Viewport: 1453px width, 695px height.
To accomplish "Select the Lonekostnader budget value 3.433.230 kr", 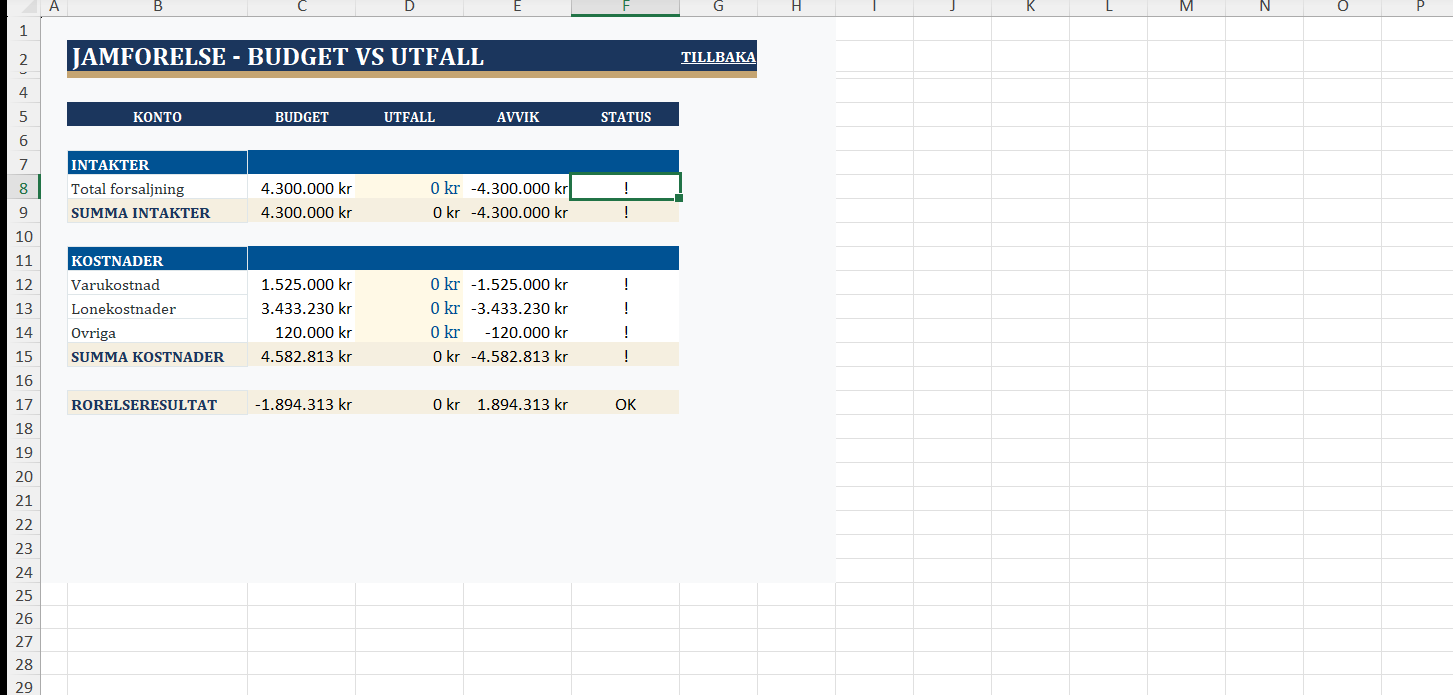I will point(302,308).
